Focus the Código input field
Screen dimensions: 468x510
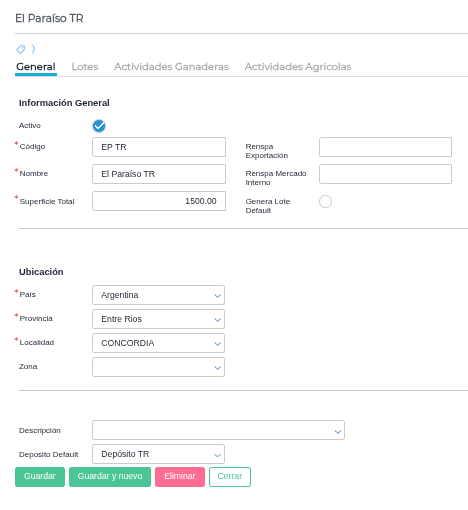coord(159,147)
